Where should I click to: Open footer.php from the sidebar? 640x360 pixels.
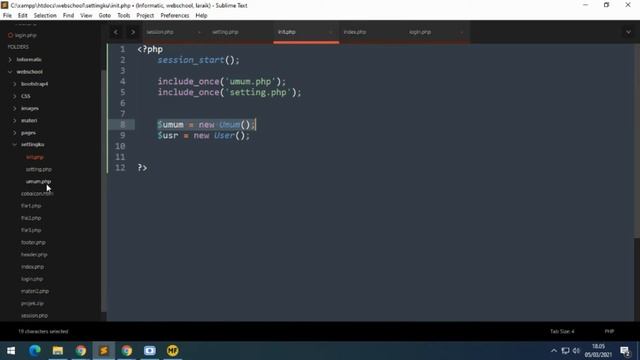tap(33, 242)
